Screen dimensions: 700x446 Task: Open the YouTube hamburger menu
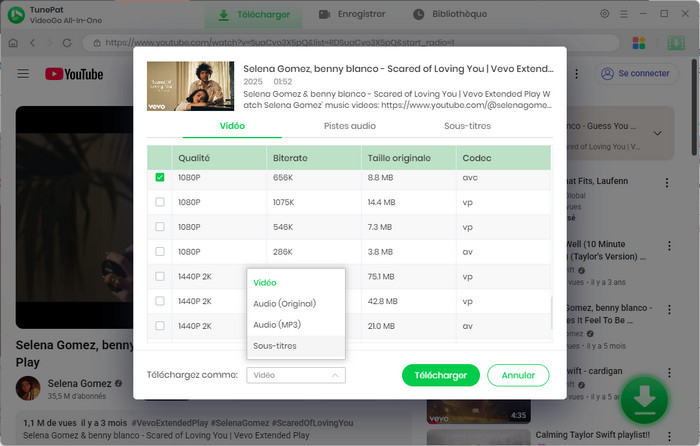pyautogui.click(x=23, y=74)
